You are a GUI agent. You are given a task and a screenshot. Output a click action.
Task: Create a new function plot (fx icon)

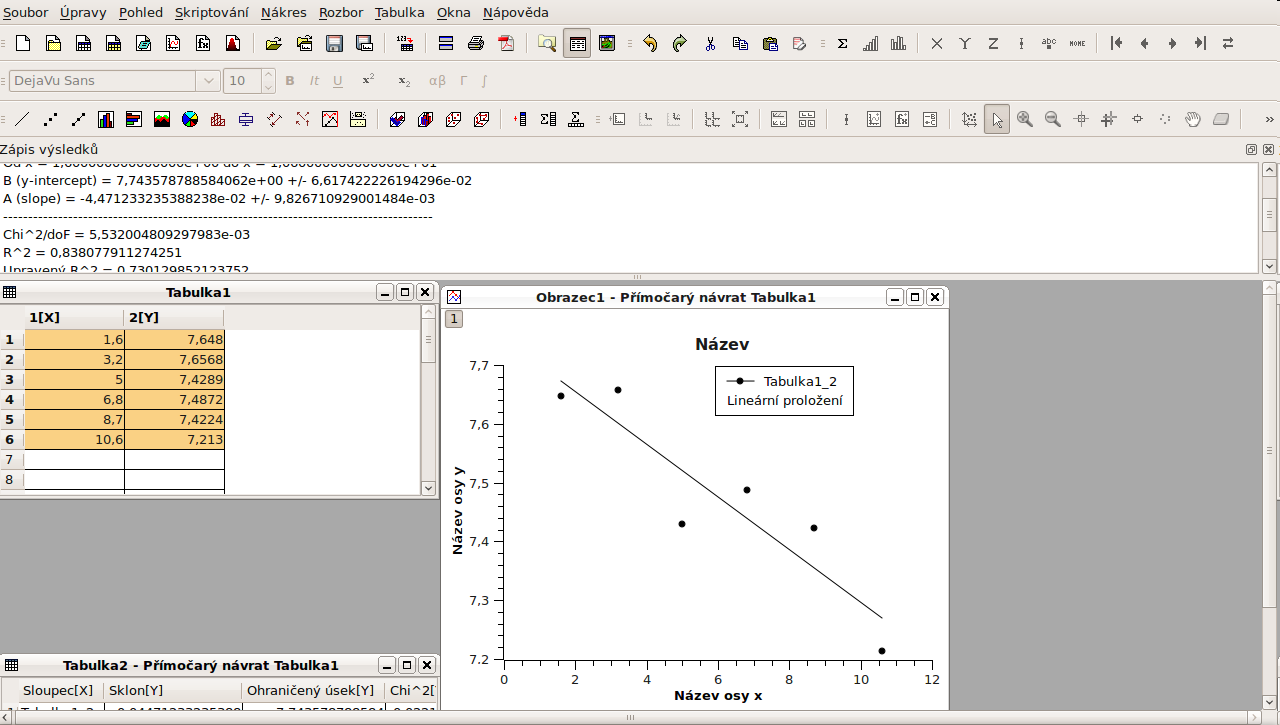[203, 43]
